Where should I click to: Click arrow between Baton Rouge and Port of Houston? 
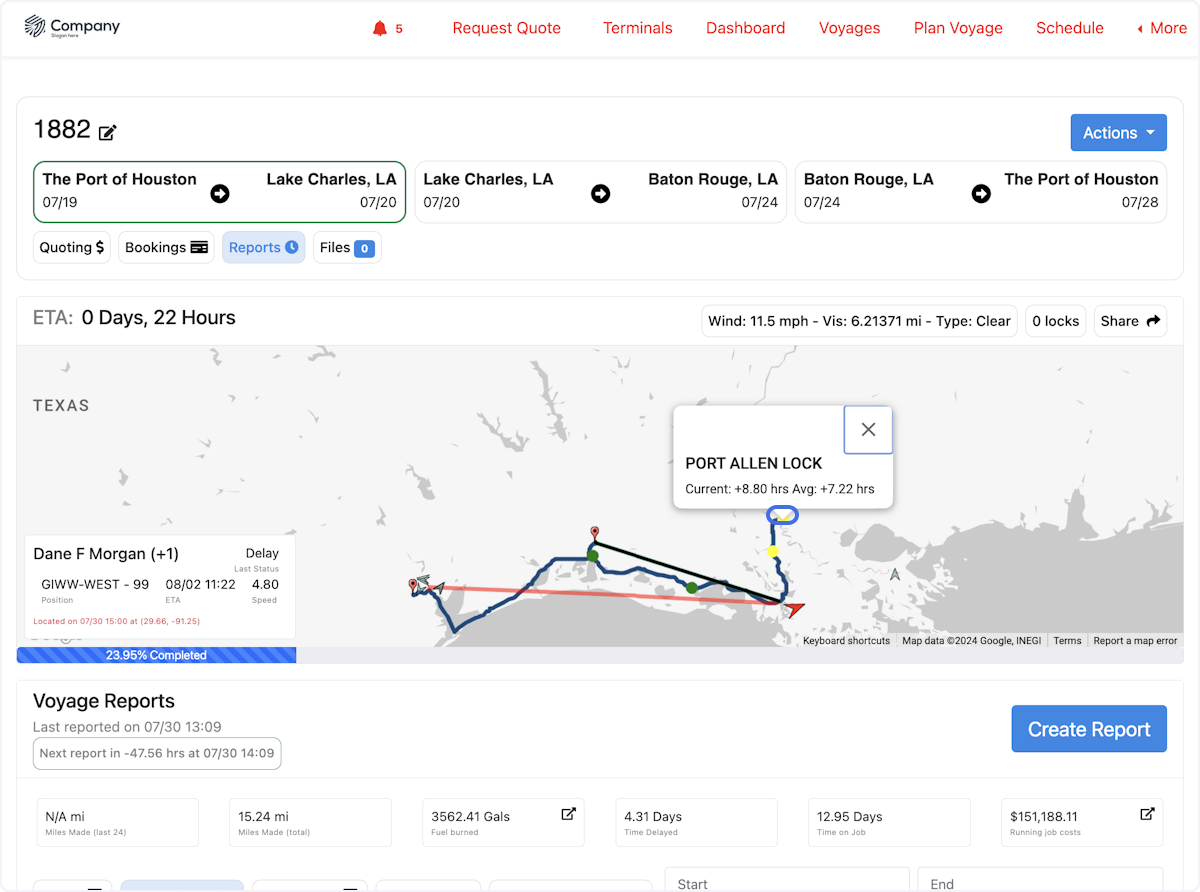980,193
